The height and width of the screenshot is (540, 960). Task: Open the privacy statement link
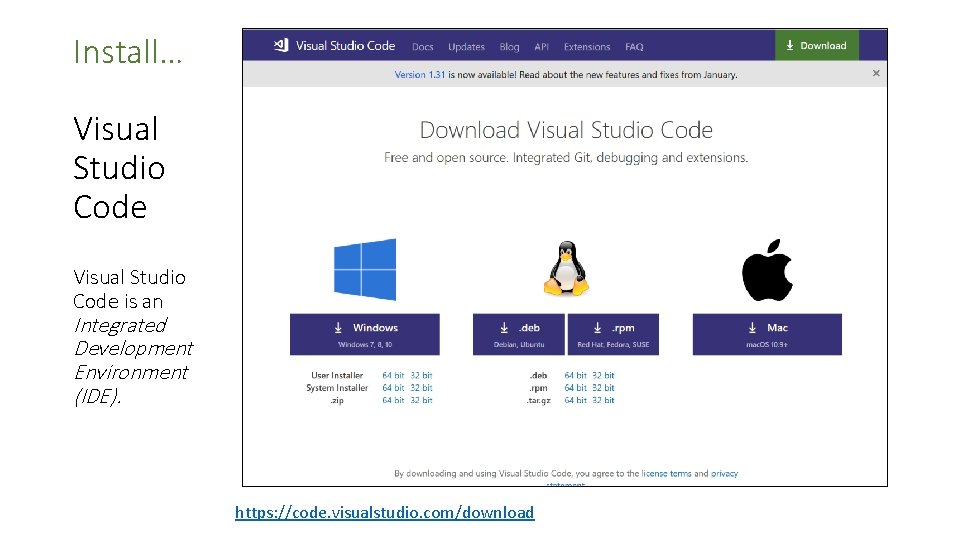pos(724,473)
